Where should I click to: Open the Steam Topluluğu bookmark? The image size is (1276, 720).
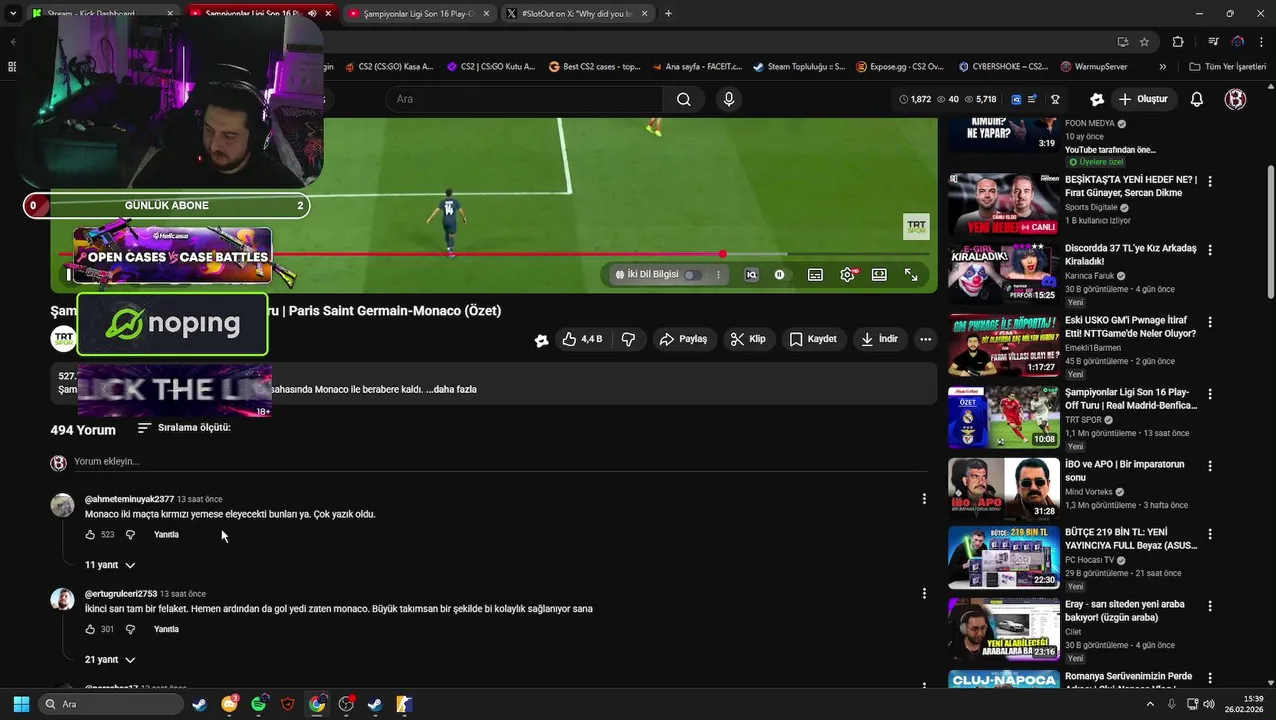798,67
